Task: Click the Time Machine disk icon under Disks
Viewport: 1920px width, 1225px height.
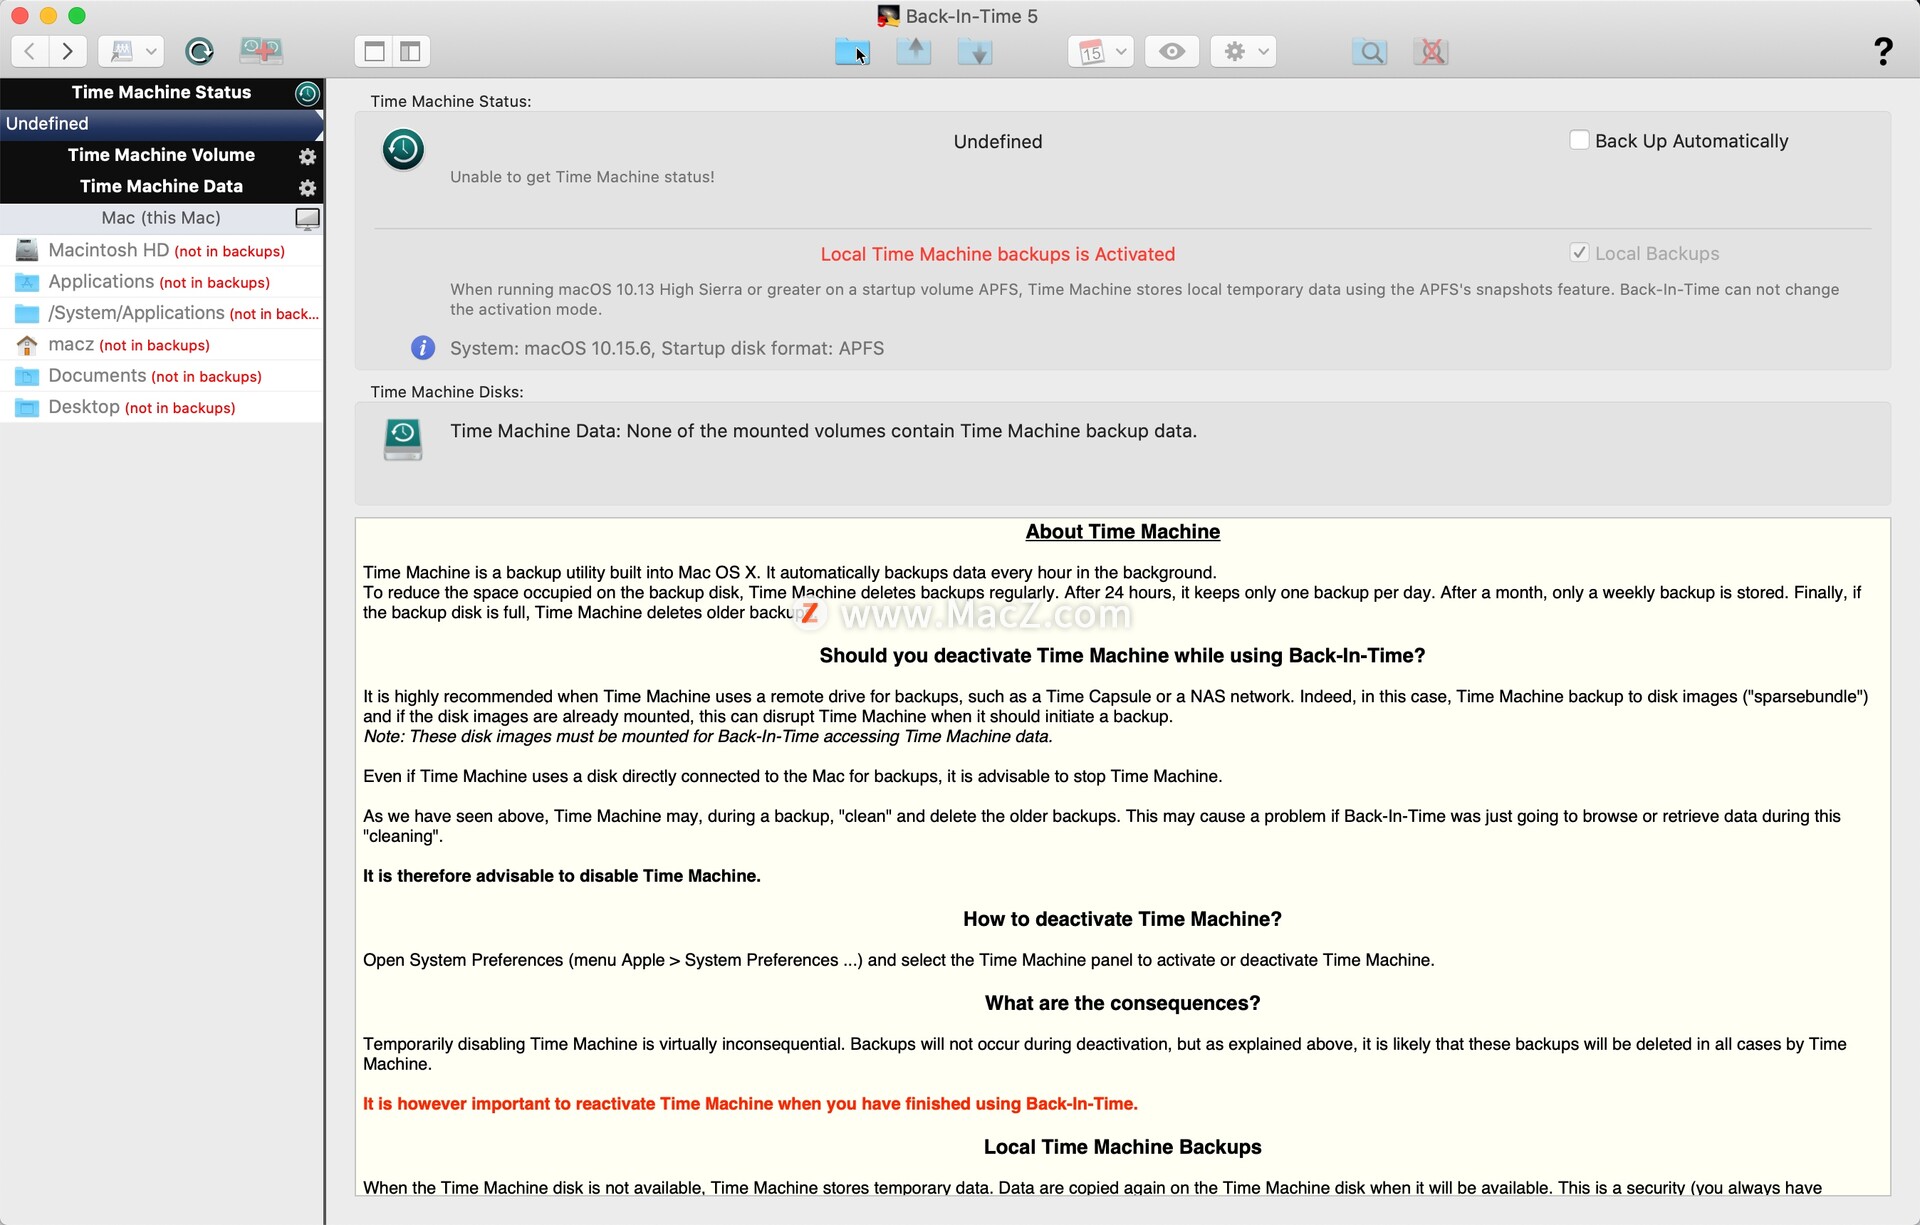Action: pos(403,439)
